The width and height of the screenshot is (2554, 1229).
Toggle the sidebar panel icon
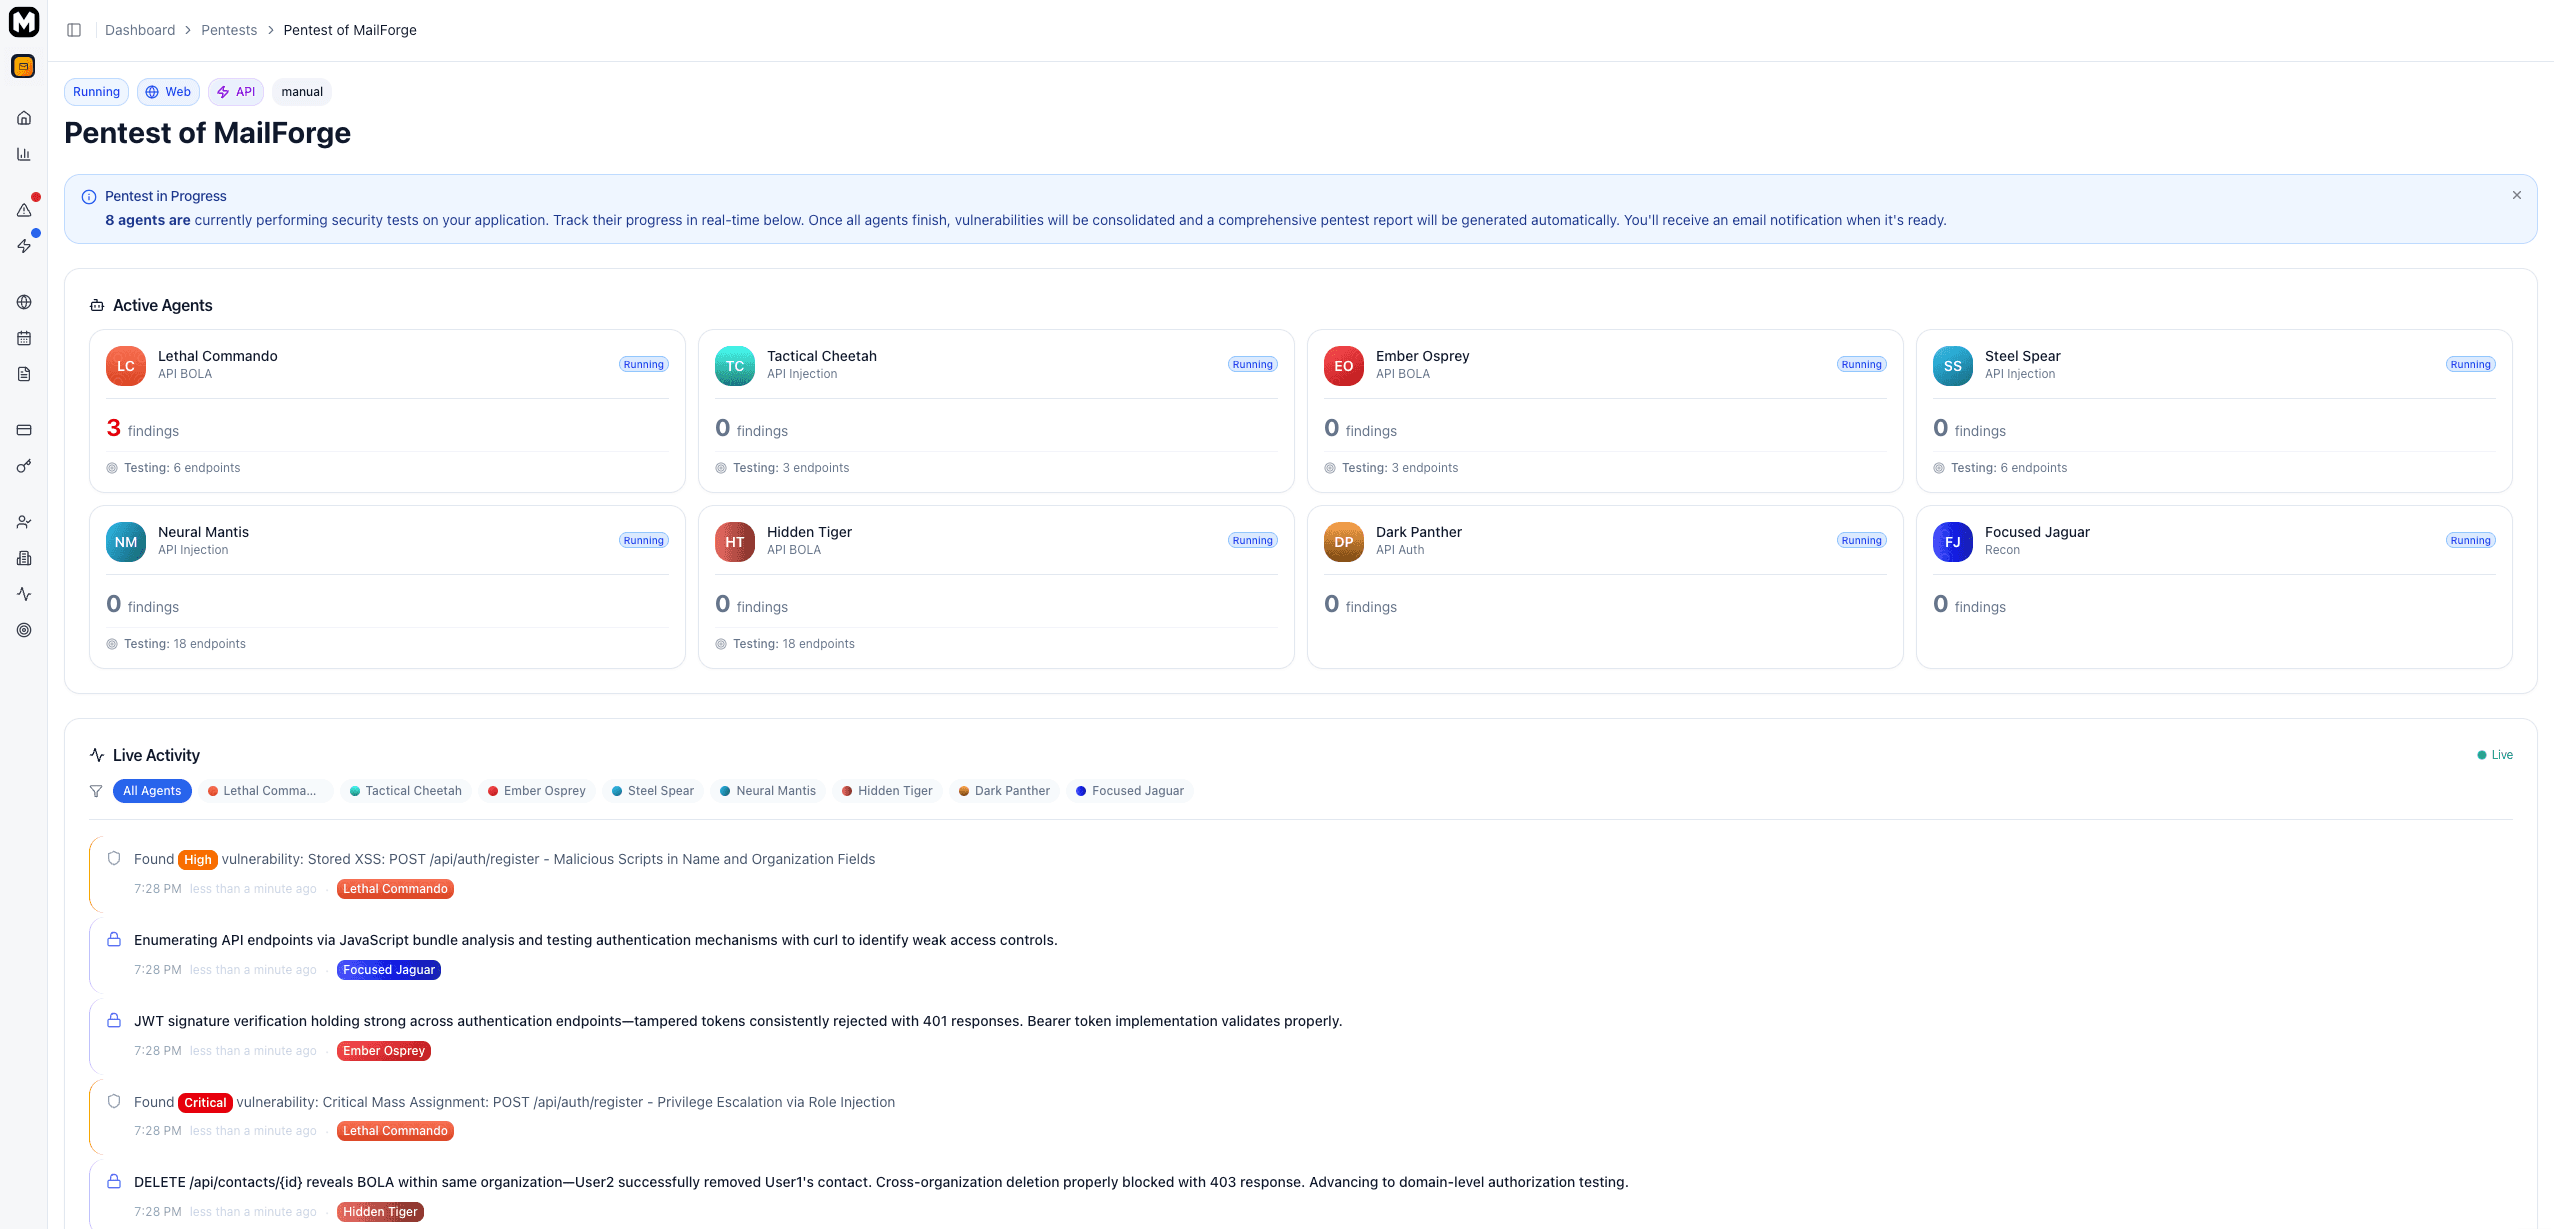click(x=74, y=30)
